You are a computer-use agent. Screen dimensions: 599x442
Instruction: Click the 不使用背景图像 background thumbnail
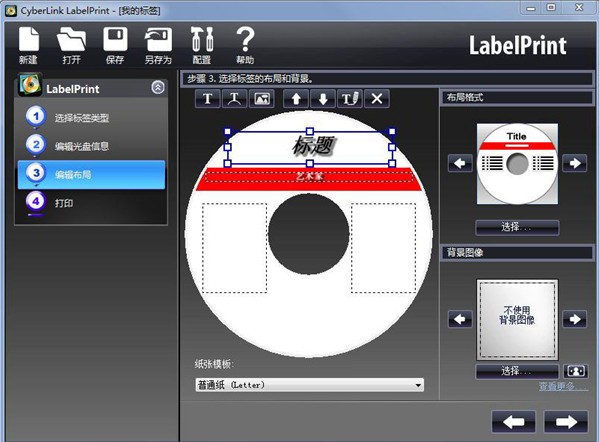517,319
